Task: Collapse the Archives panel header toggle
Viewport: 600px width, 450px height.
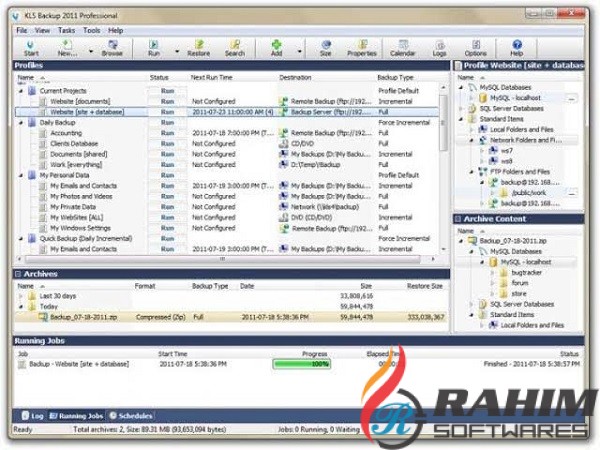Action: (18, 274)
